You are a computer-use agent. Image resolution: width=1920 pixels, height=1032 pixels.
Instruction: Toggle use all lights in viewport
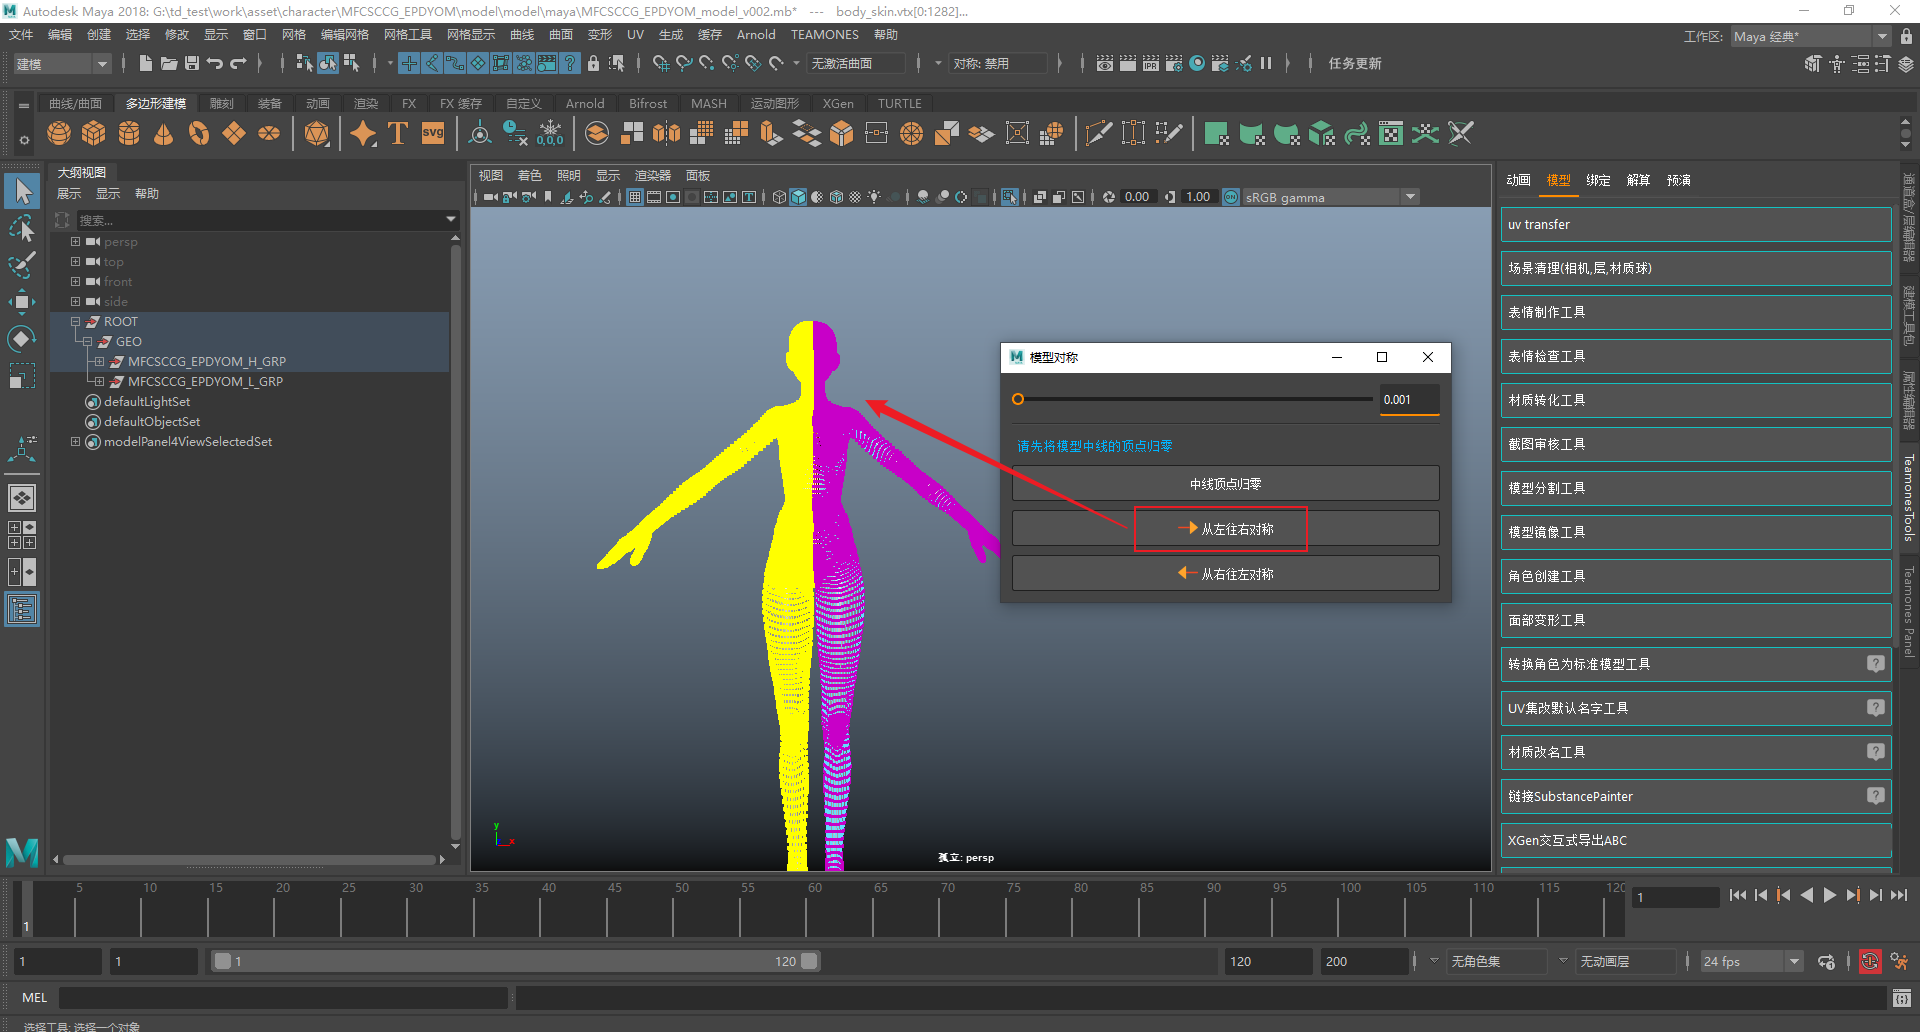[874, 197]
